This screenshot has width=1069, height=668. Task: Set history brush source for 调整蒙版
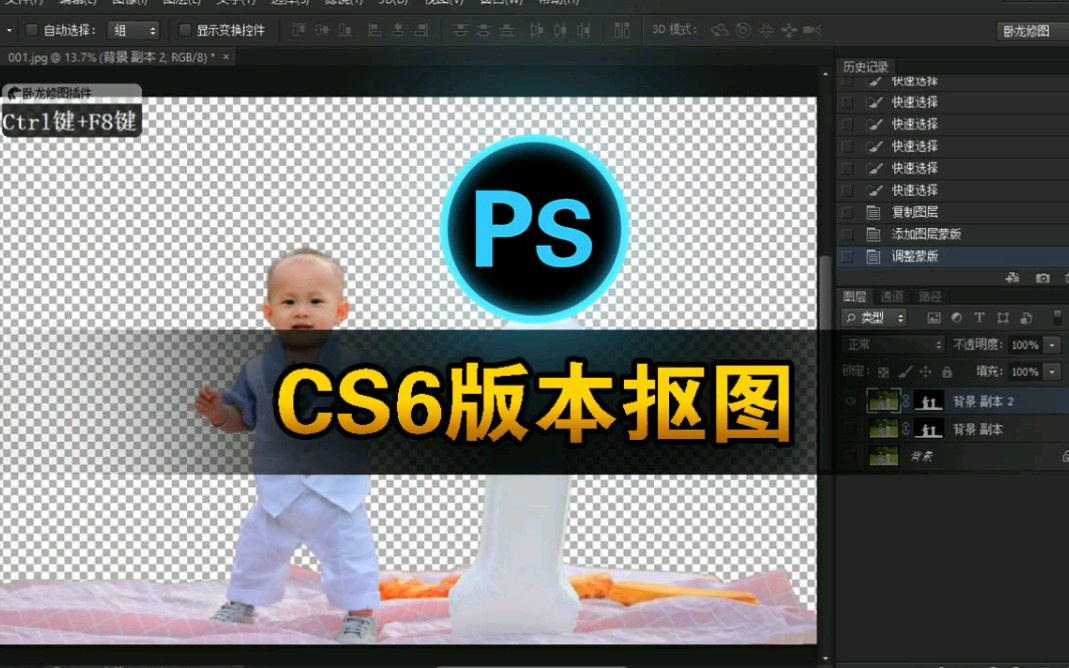pos(847,256)
